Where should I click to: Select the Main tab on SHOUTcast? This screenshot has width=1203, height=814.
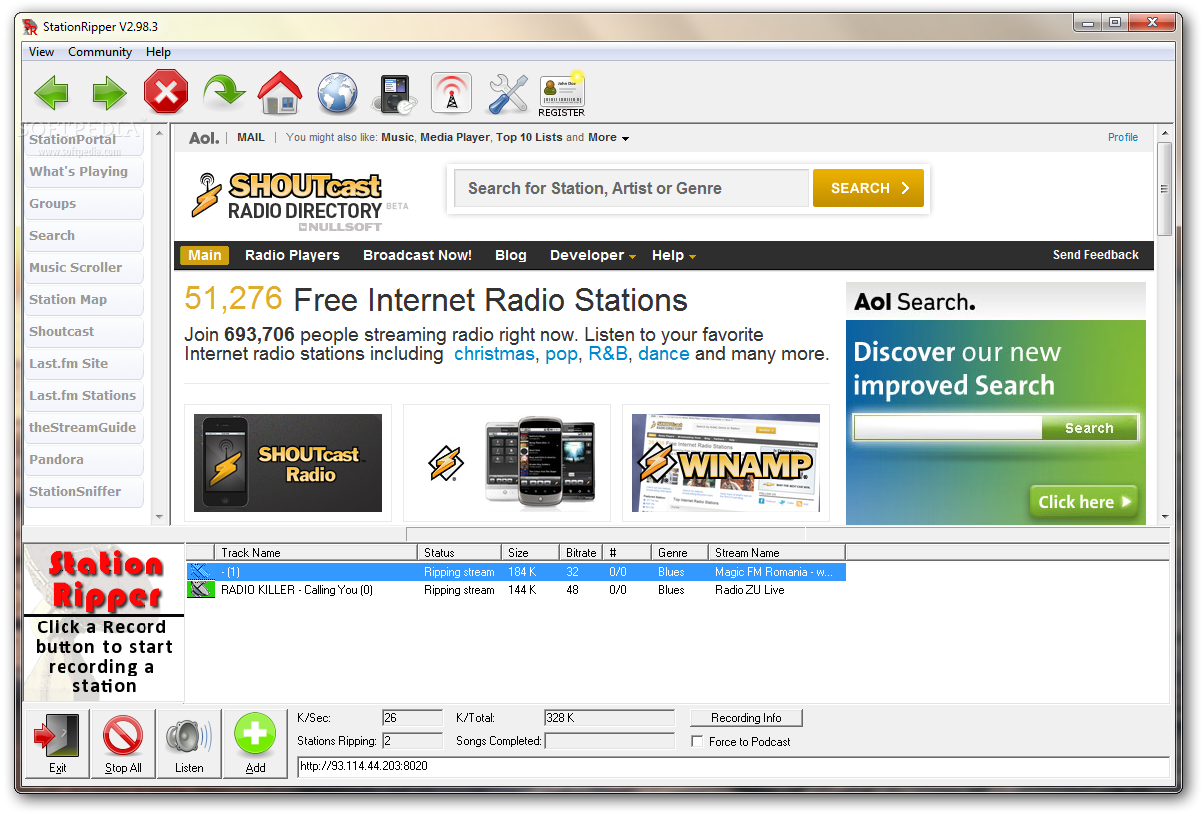205,255
